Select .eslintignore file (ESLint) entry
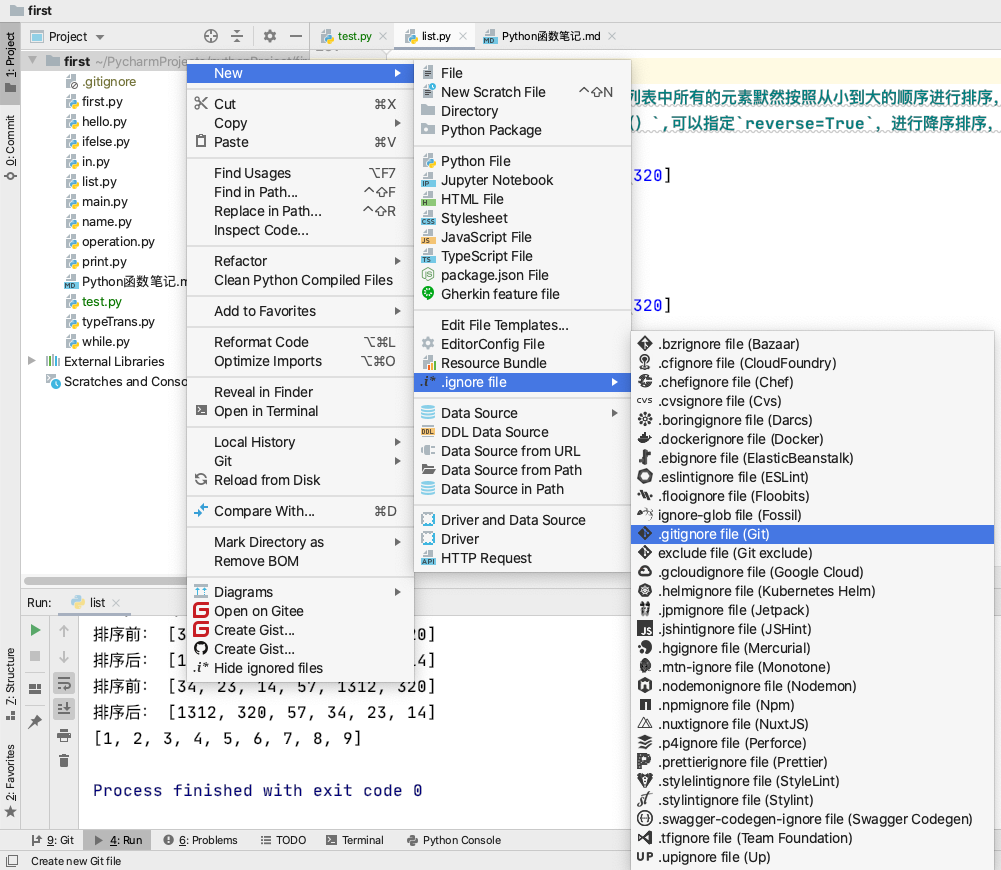The image size is (1001, 870). coord(812,477)
